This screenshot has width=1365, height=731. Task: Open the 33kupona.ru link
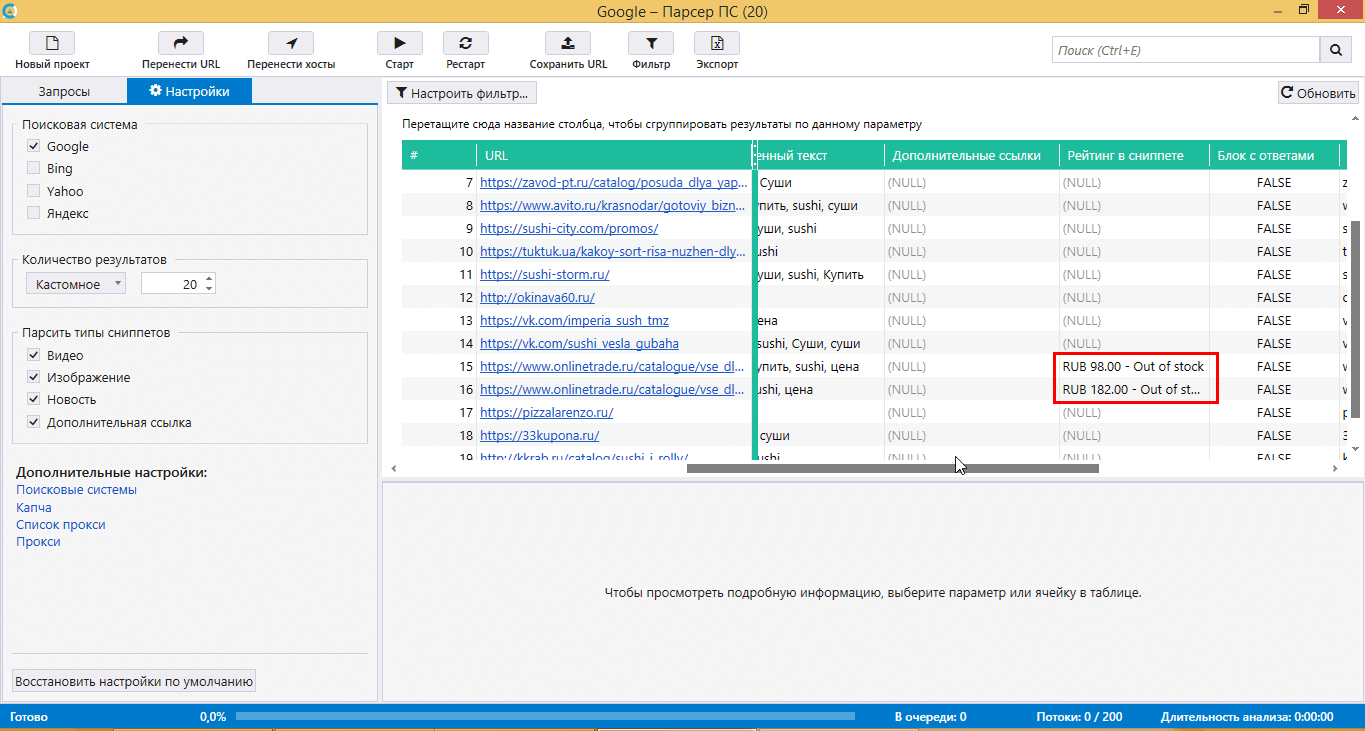(x=540, y=435)
